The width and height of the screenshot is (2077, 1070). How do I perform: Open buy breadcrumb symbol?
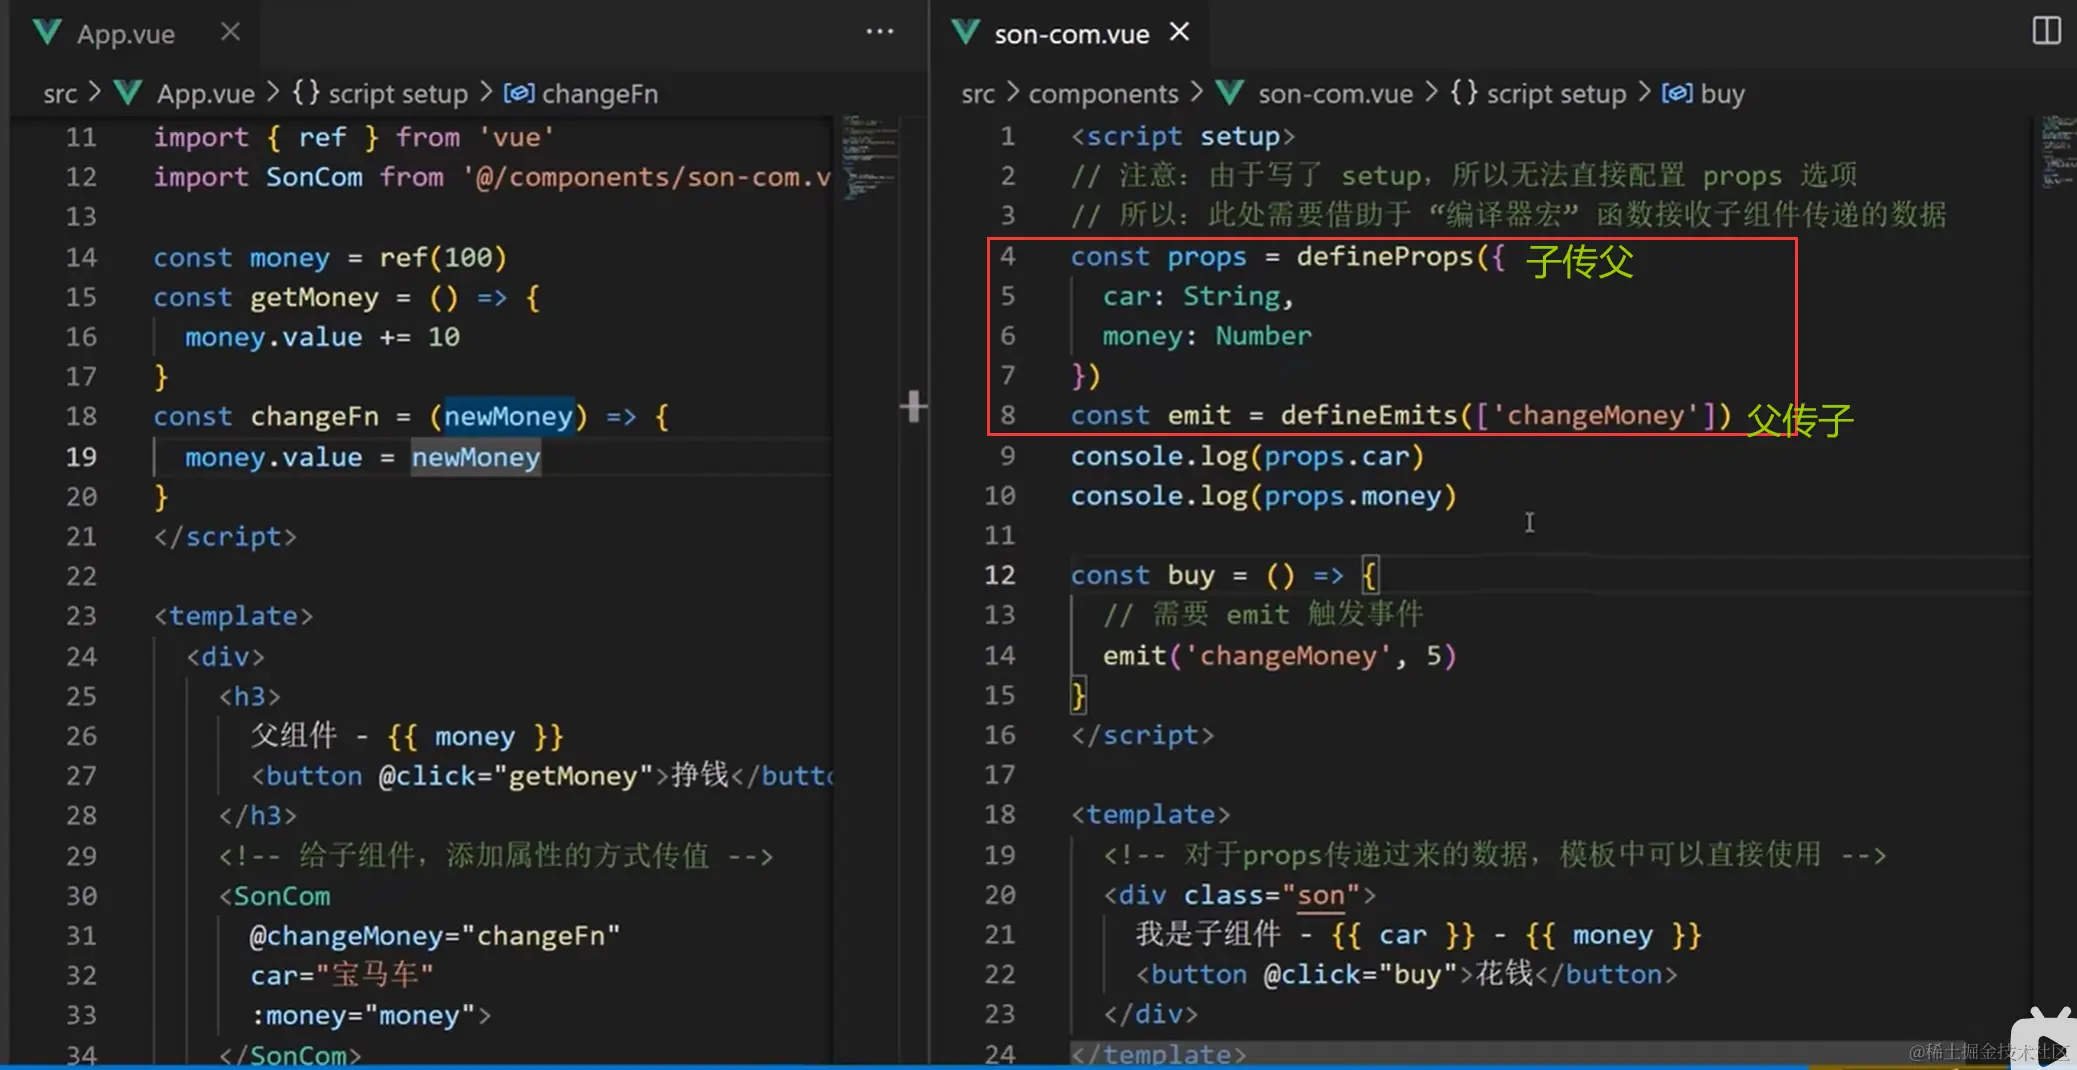click(1722, 94)
